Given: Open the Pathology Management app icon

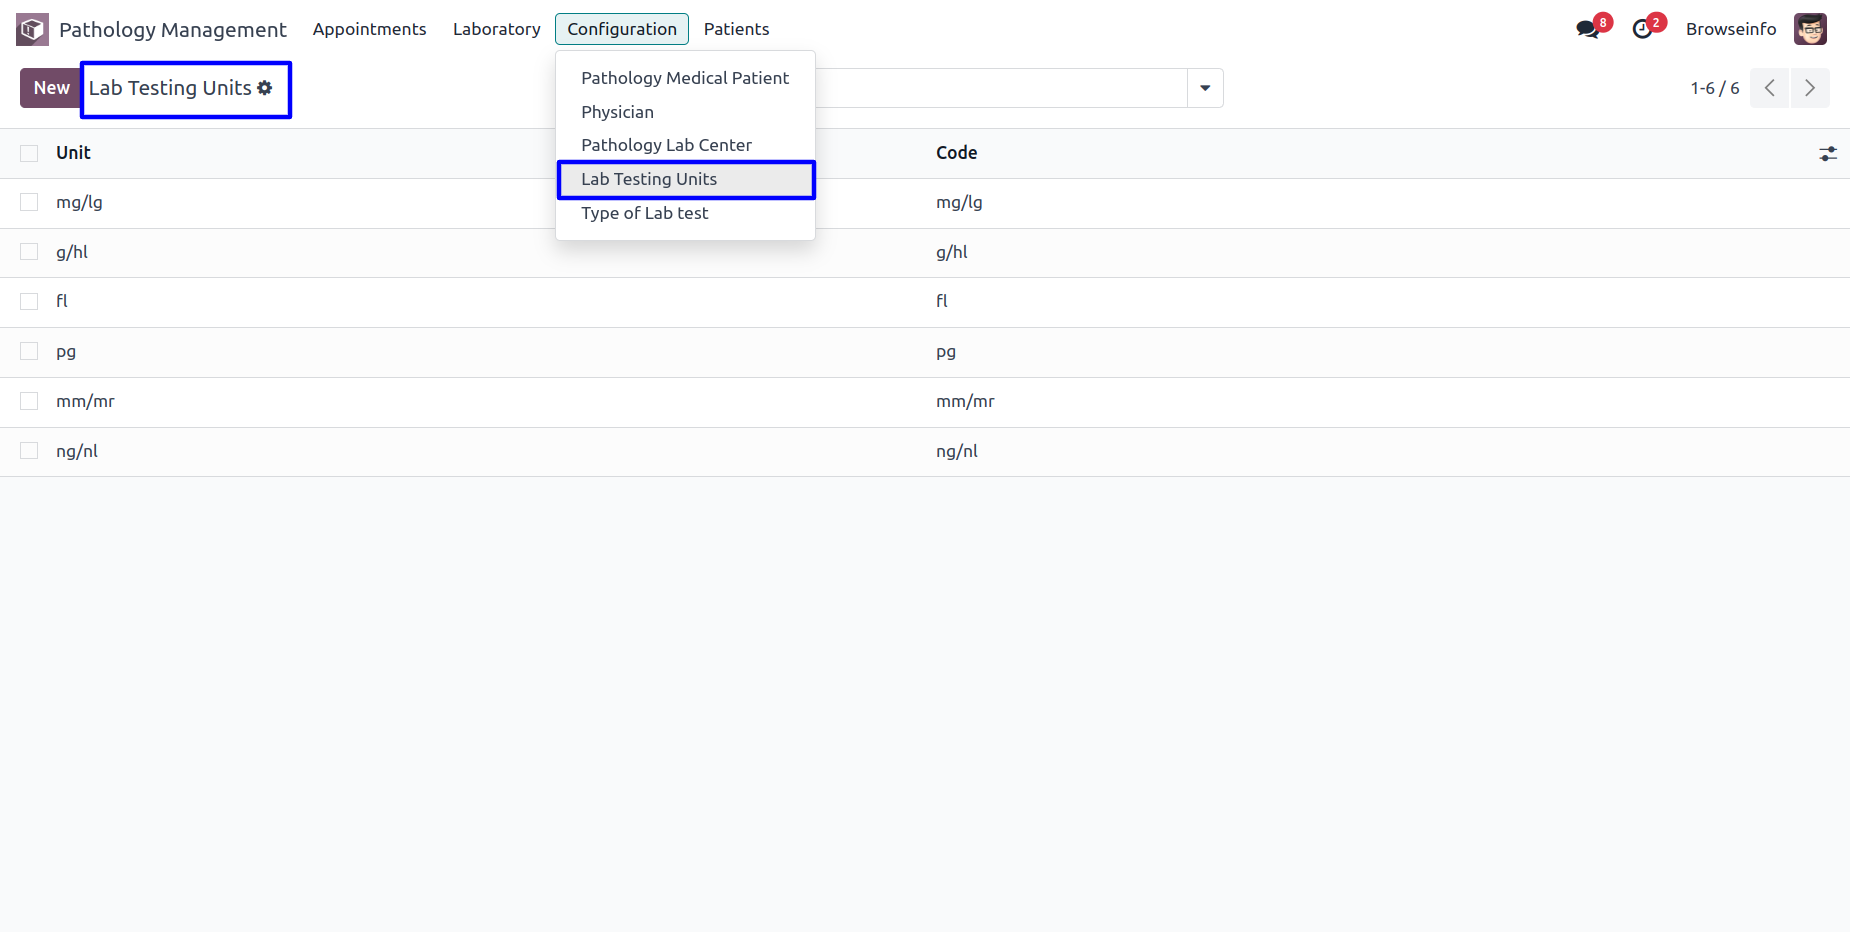Looking at the screenshot, I should point(32,29).
